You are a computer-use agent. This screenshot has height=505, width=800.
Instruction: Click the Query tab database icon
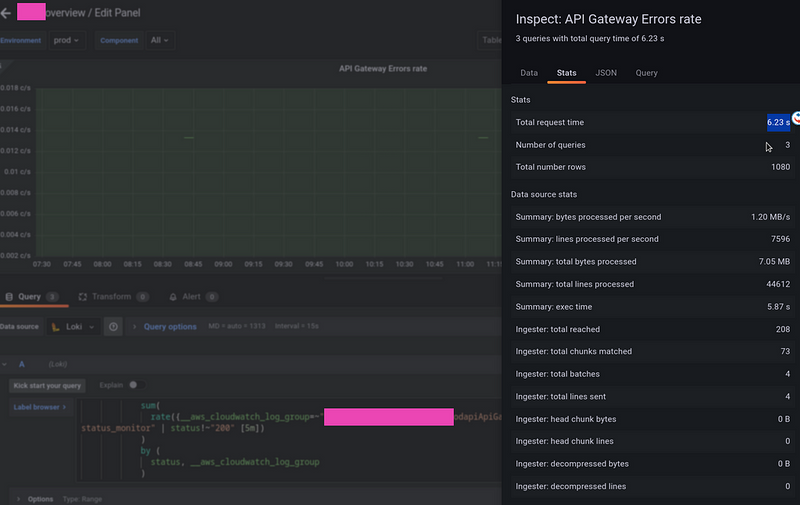point(9,297)
